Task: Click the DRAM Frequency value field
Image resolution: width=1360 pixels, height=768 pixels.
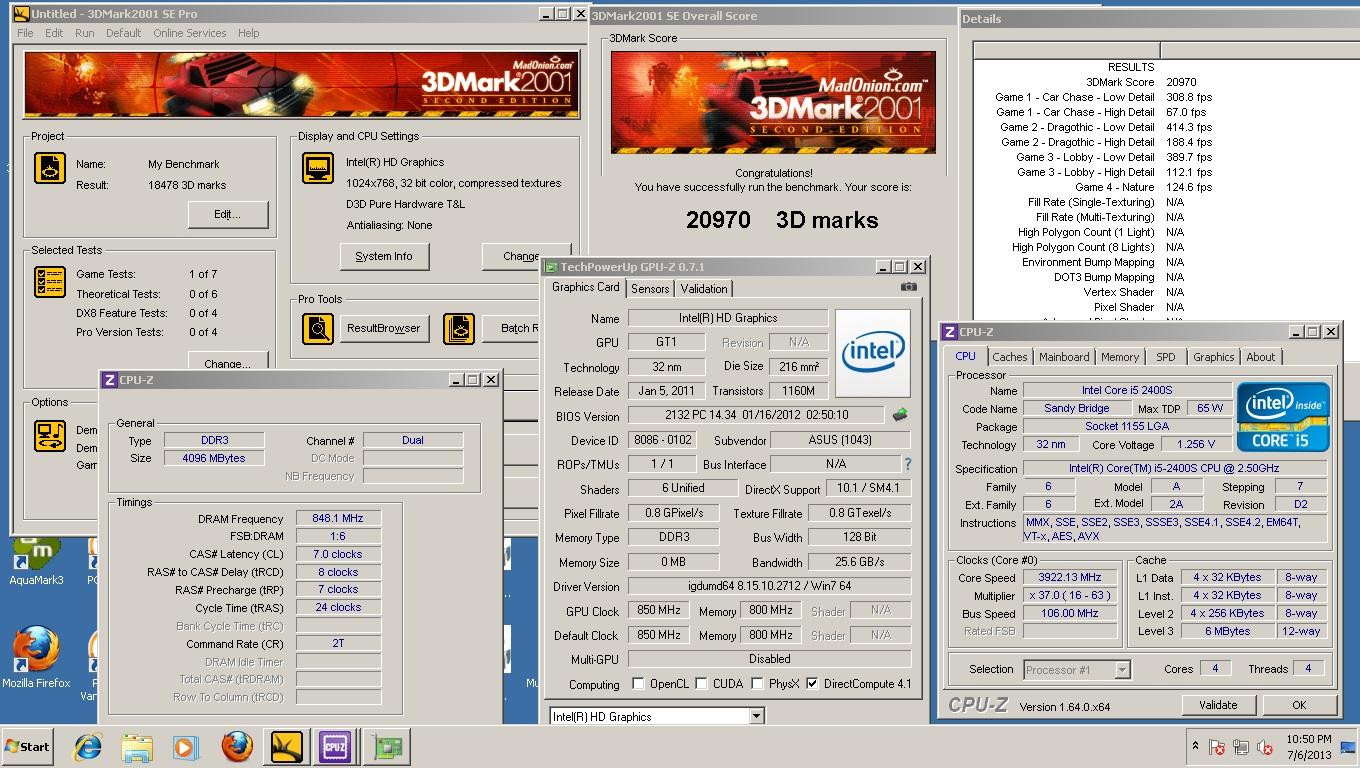Action: point(338,518)
